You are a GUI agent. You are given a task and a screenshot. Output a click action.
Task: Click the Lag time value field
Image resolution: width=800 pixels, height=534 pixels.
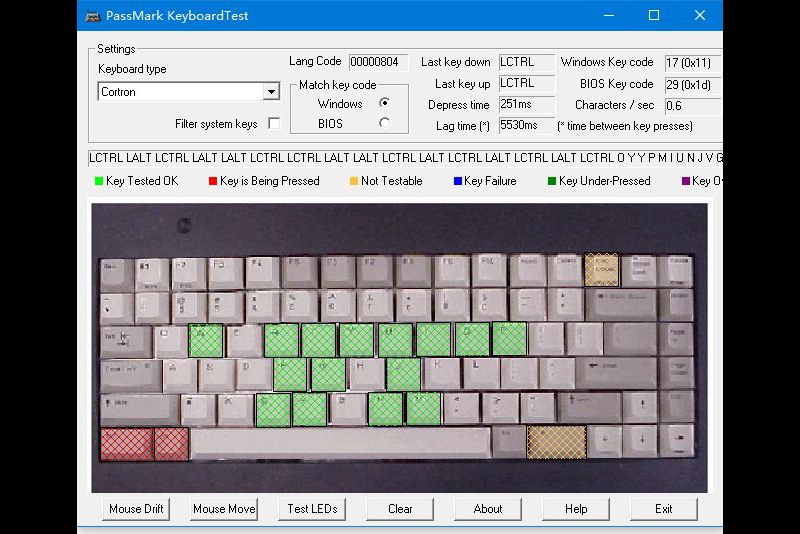(527, 125)
